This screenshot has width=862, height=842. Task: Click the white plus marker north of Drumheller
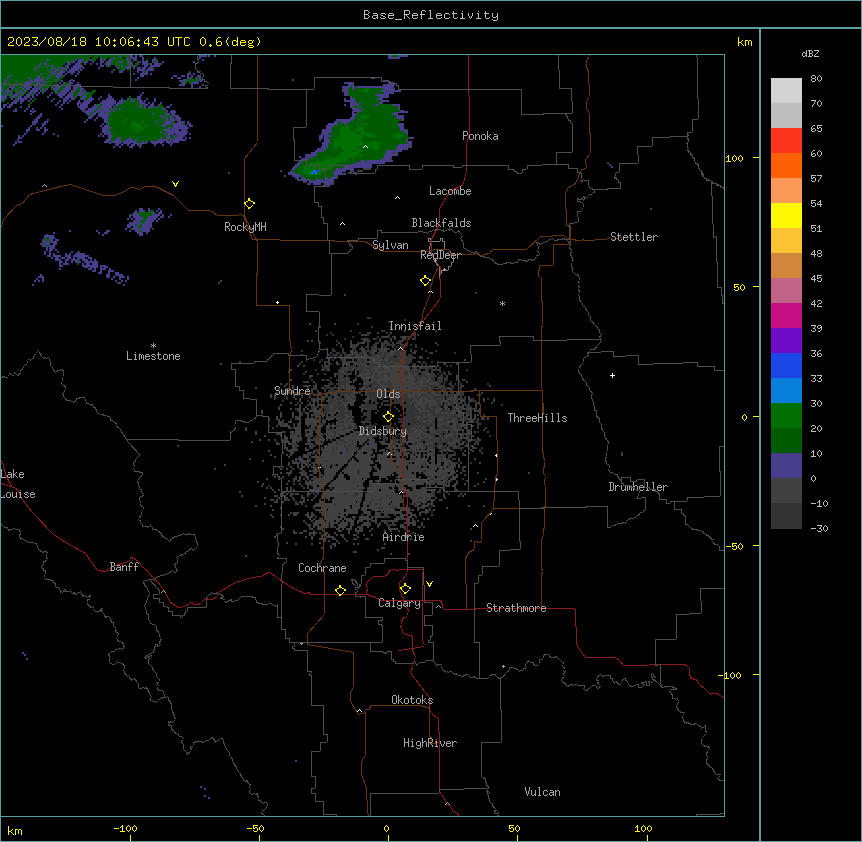612,375
